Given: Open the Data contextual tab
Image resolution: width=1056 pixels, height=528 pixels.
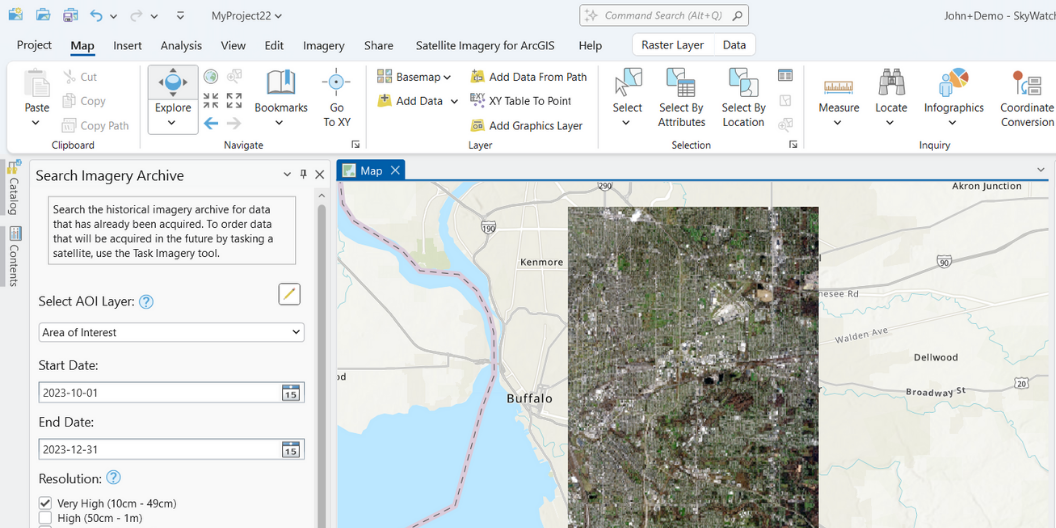Looking at the screenshot, I should (x=734, y=45).
